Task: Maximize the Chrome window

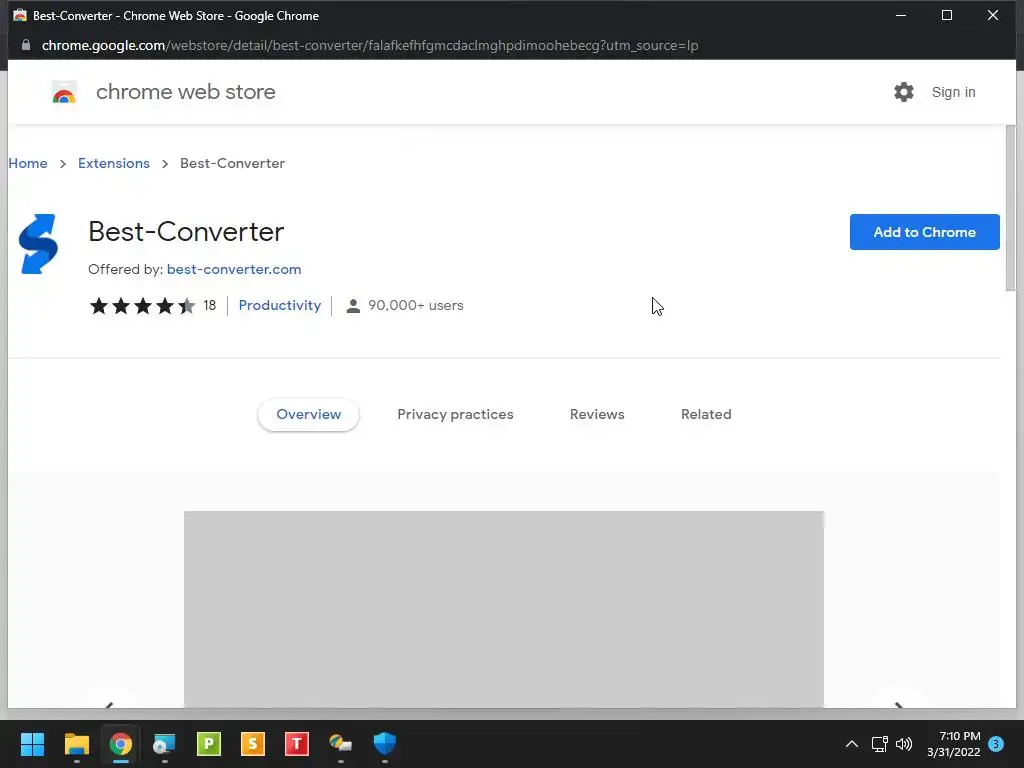Action: [x=947, y=15]
